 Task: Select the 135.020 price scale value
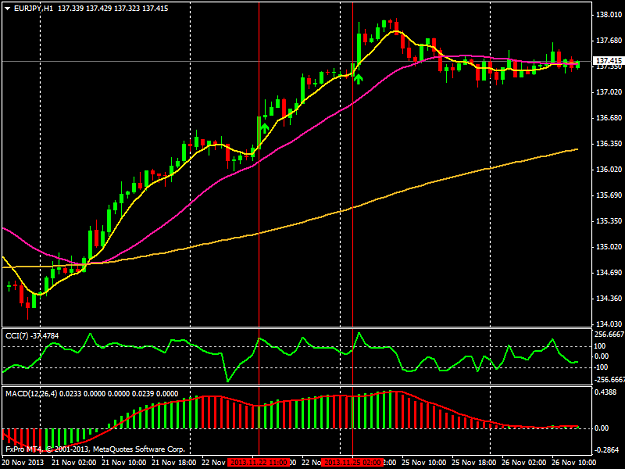609,247
